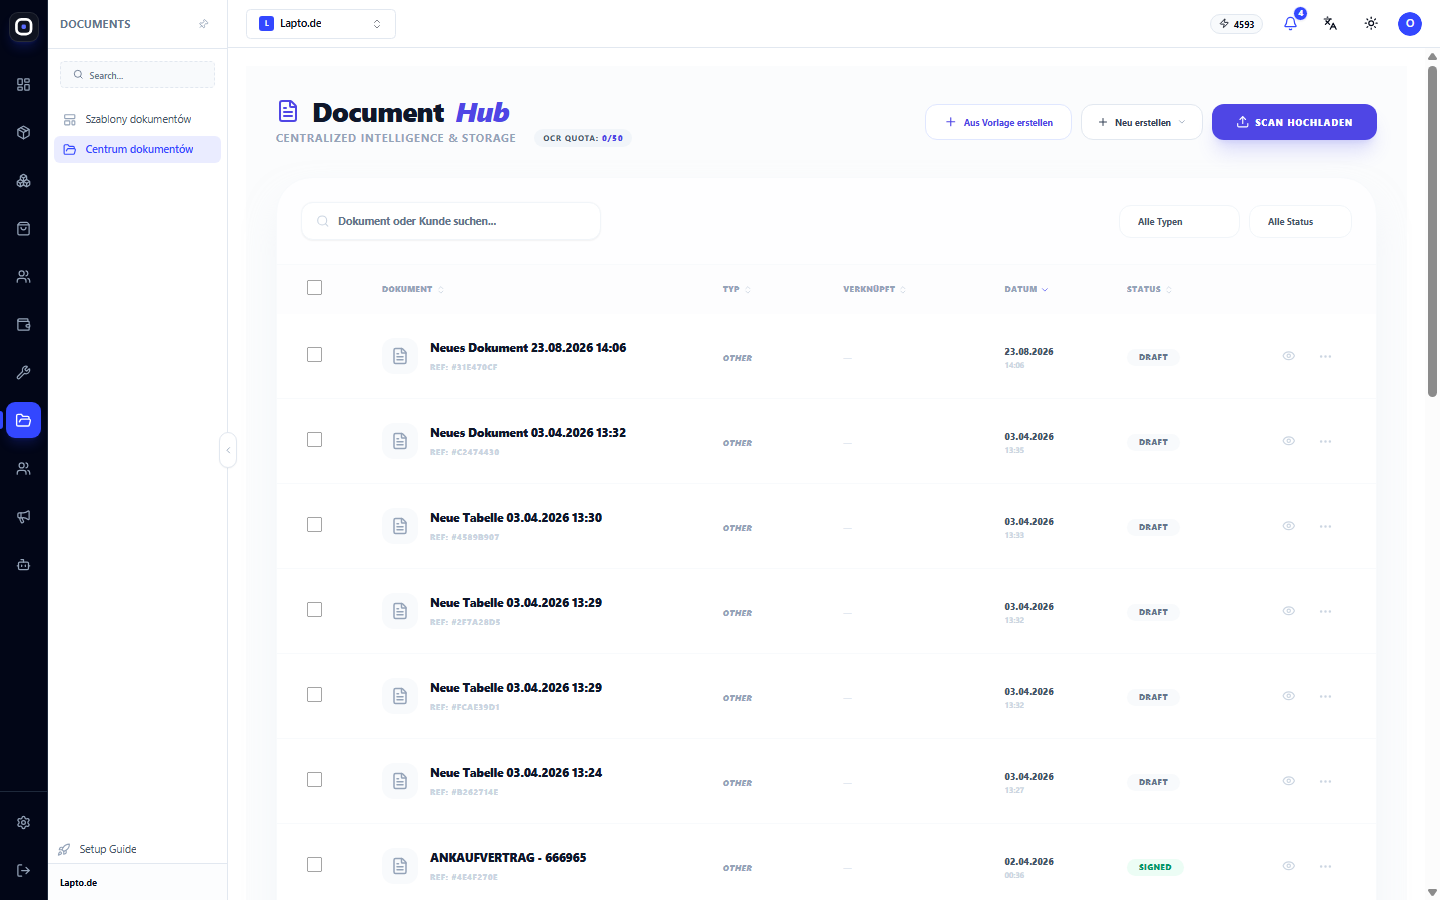1440x900 pixels.
Task: Open the wrench tools sidebar icon
Action: point(24,373)
